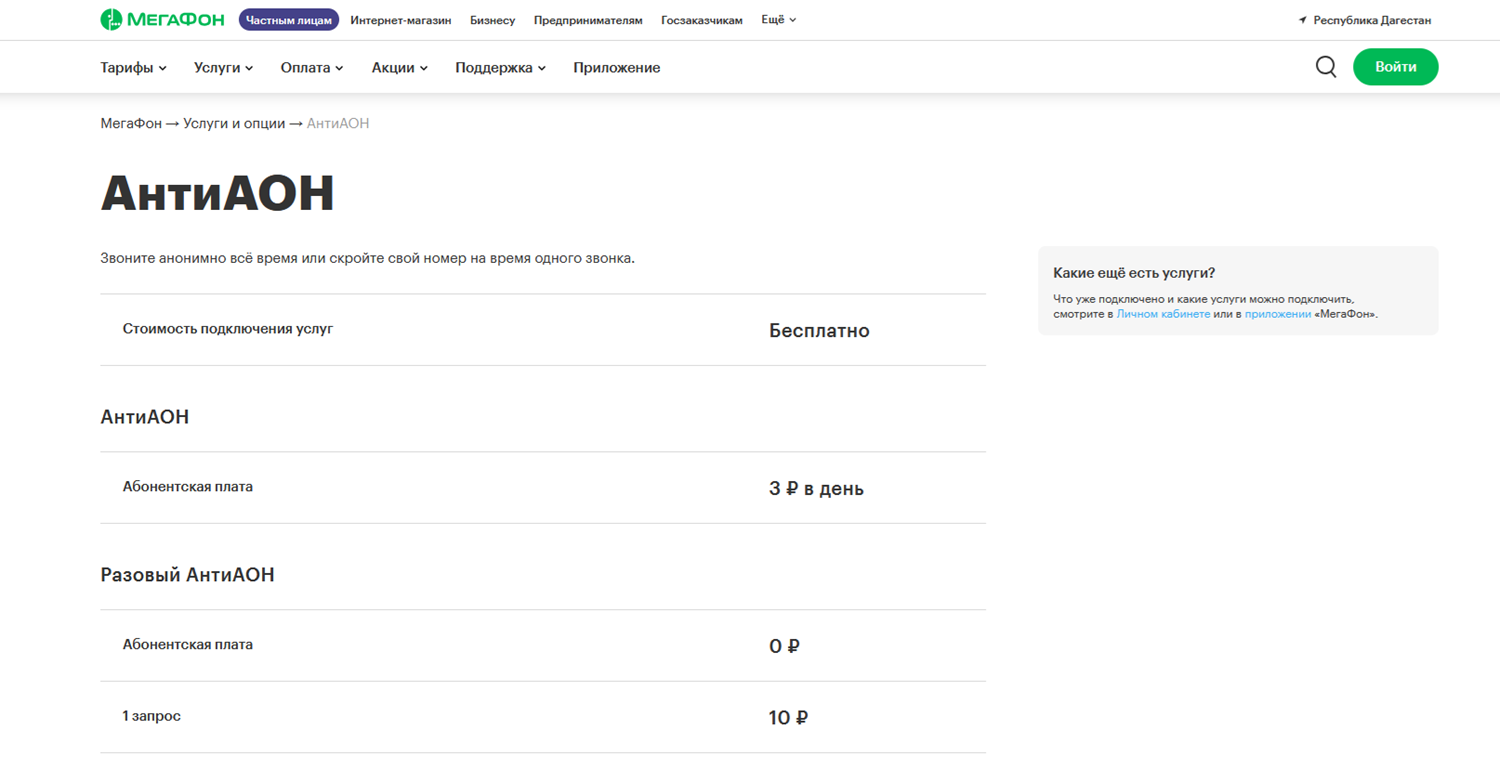This screenshot has width=1500, height=769.
Task: Expand the Услуги menu
Action: (224, 68)
